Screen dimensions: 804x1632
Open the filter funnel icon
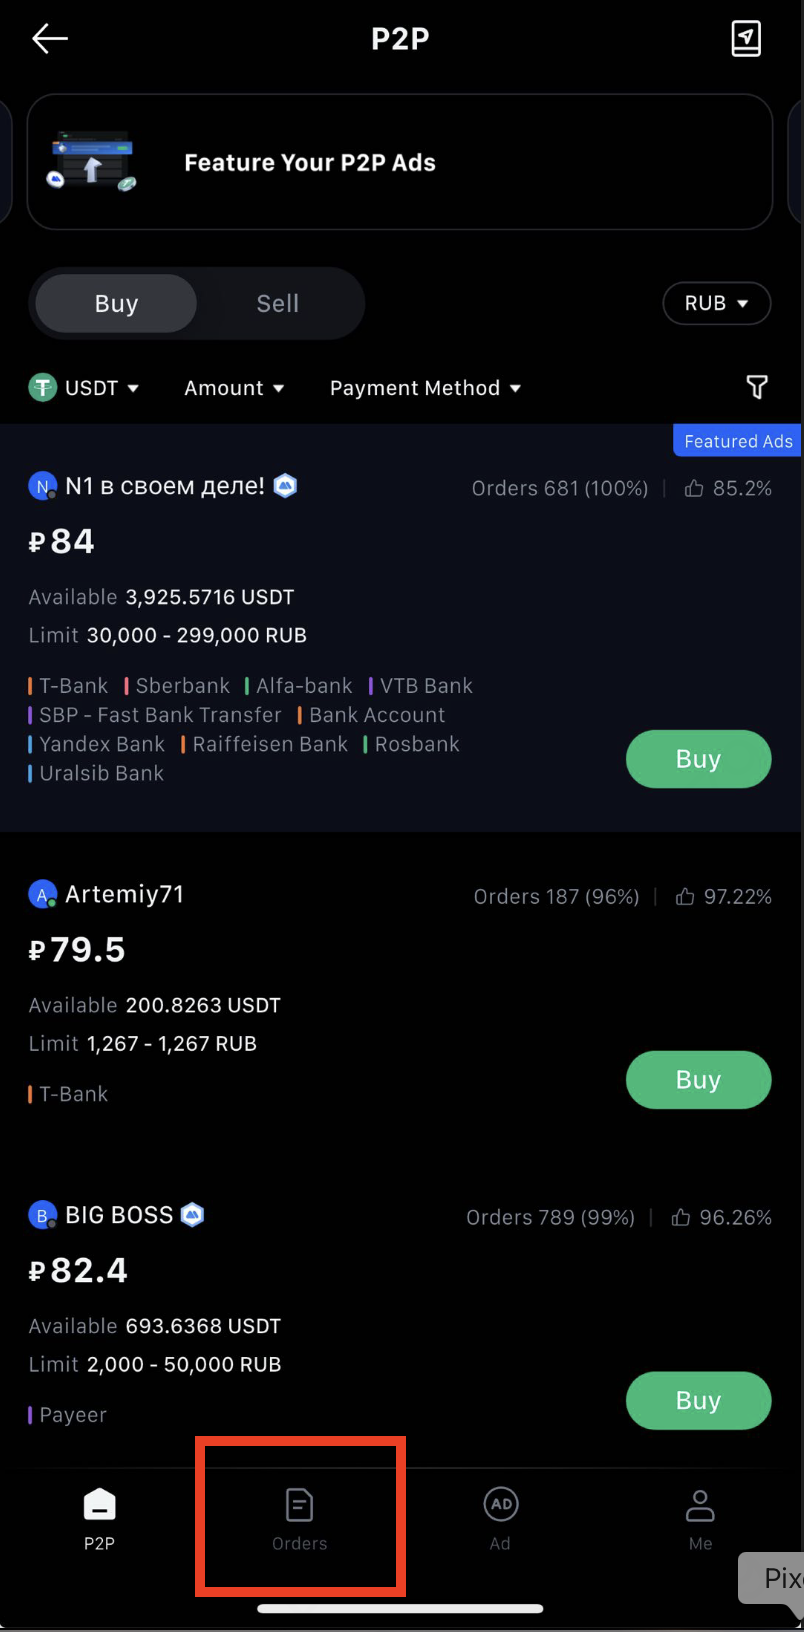pos(757,387)
